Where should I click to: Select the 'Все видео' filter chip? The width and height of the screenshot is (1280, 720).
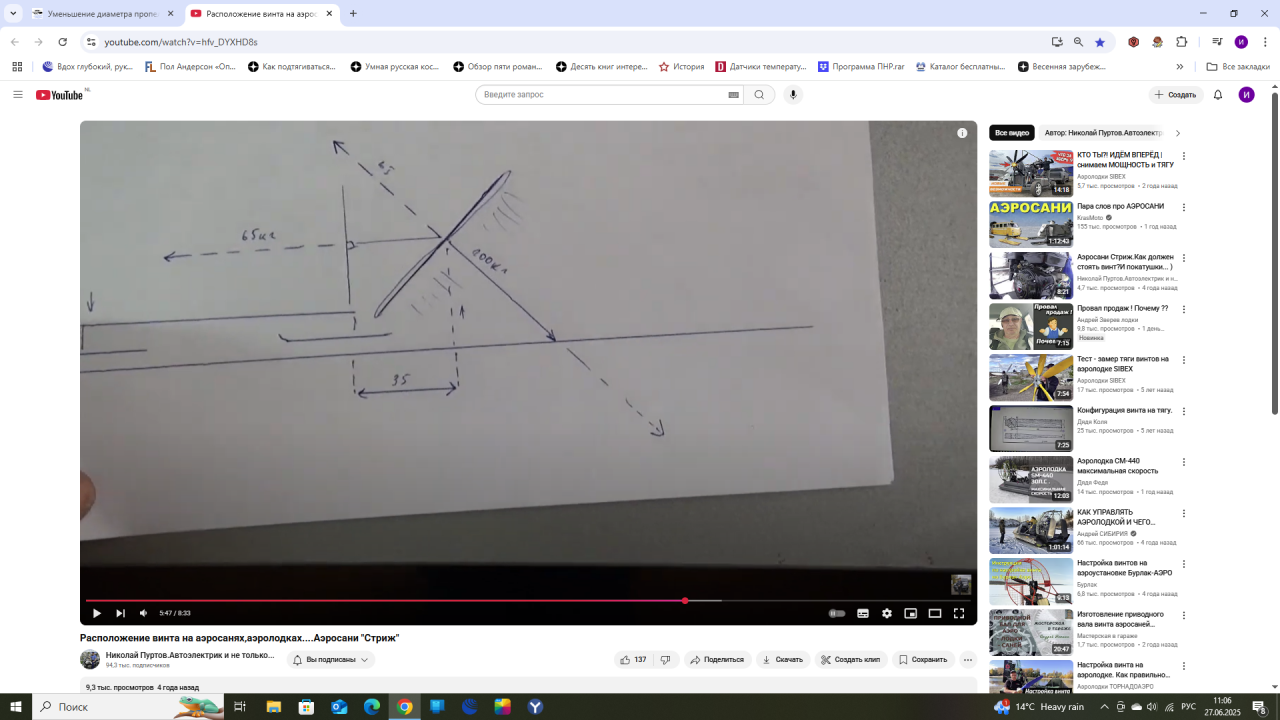[1012, 133]
